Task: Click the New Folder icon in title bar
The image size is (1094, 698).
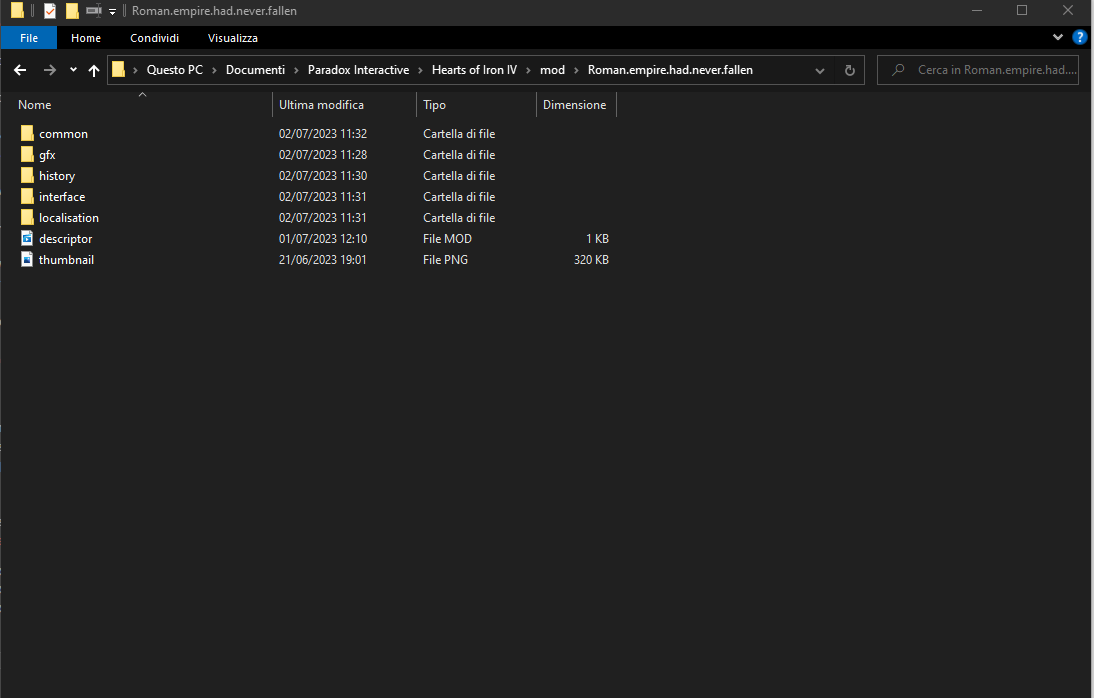Action: [72, 11]
